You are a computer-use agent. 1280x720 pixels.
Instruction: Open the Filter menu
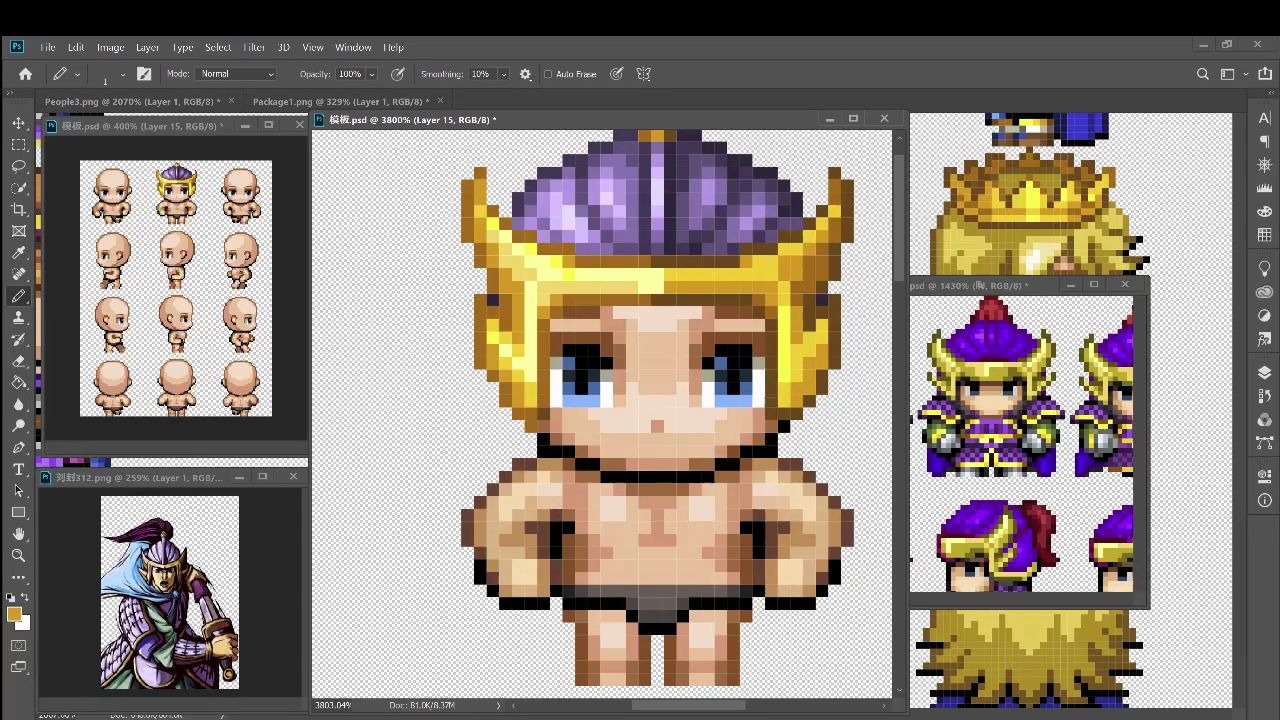(x=253, y=47)
